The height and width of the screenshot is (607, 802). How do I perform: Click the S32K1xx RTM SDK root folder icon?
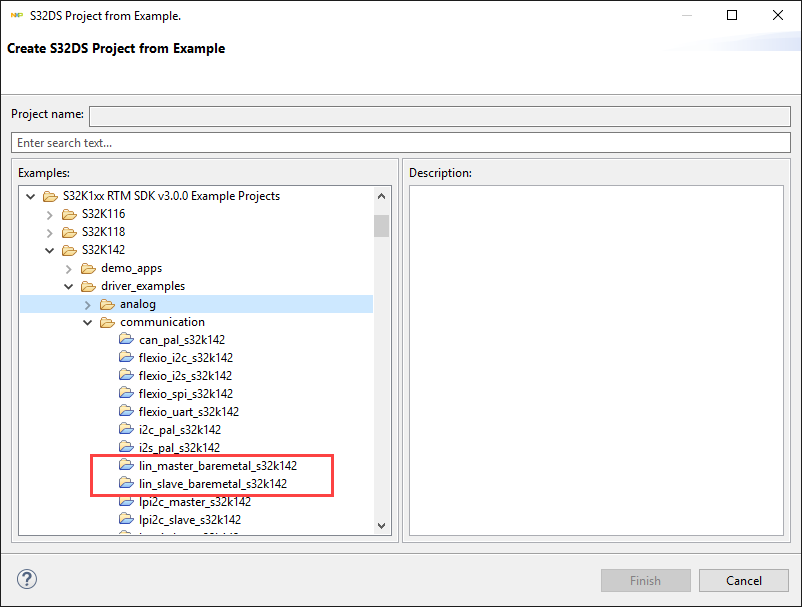pos(50,196)
